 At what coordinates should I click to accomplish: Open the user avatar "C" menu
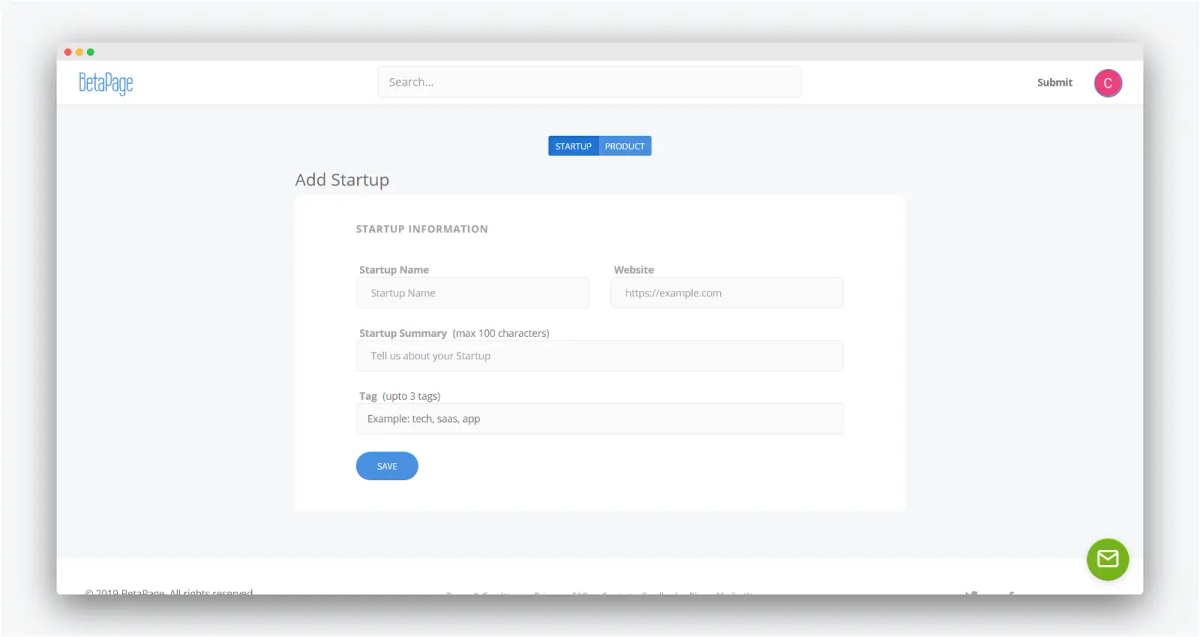(1108, 83)
